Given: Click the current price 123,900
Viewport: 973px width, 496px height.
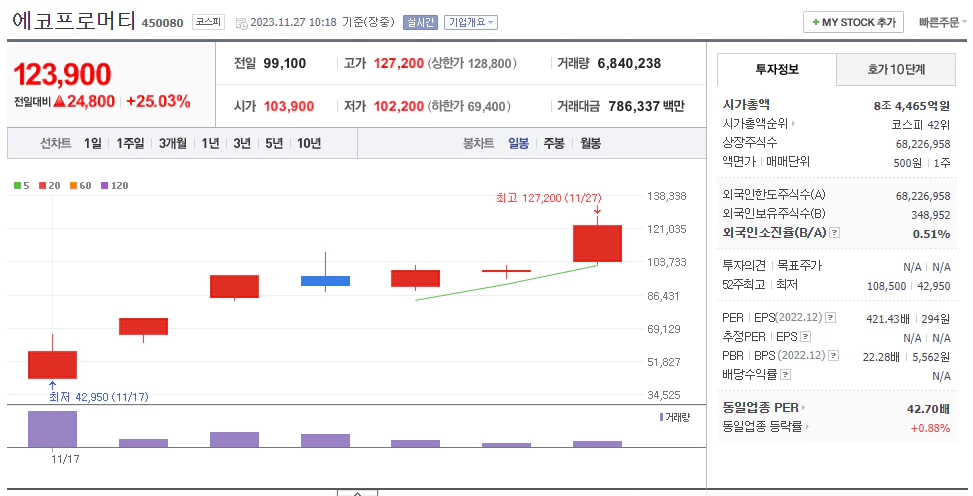Looking at the screenshot, I should (62, 74).
